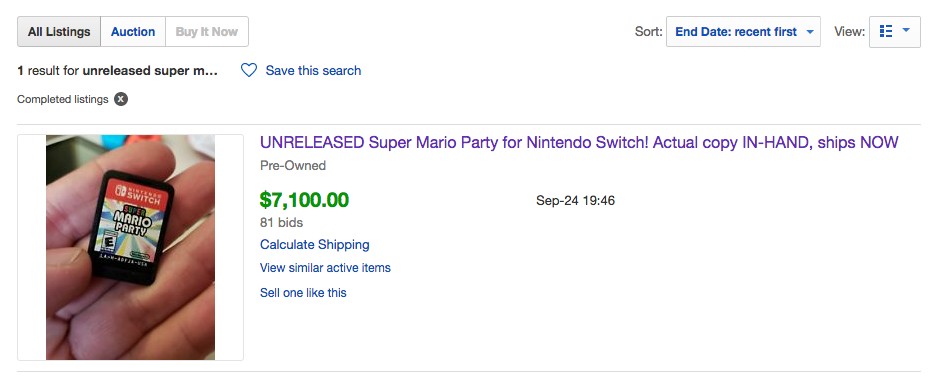The width and height of the screenshot is (935, 392).
Task: Click the list view icon in View selector
Action: 886,31
